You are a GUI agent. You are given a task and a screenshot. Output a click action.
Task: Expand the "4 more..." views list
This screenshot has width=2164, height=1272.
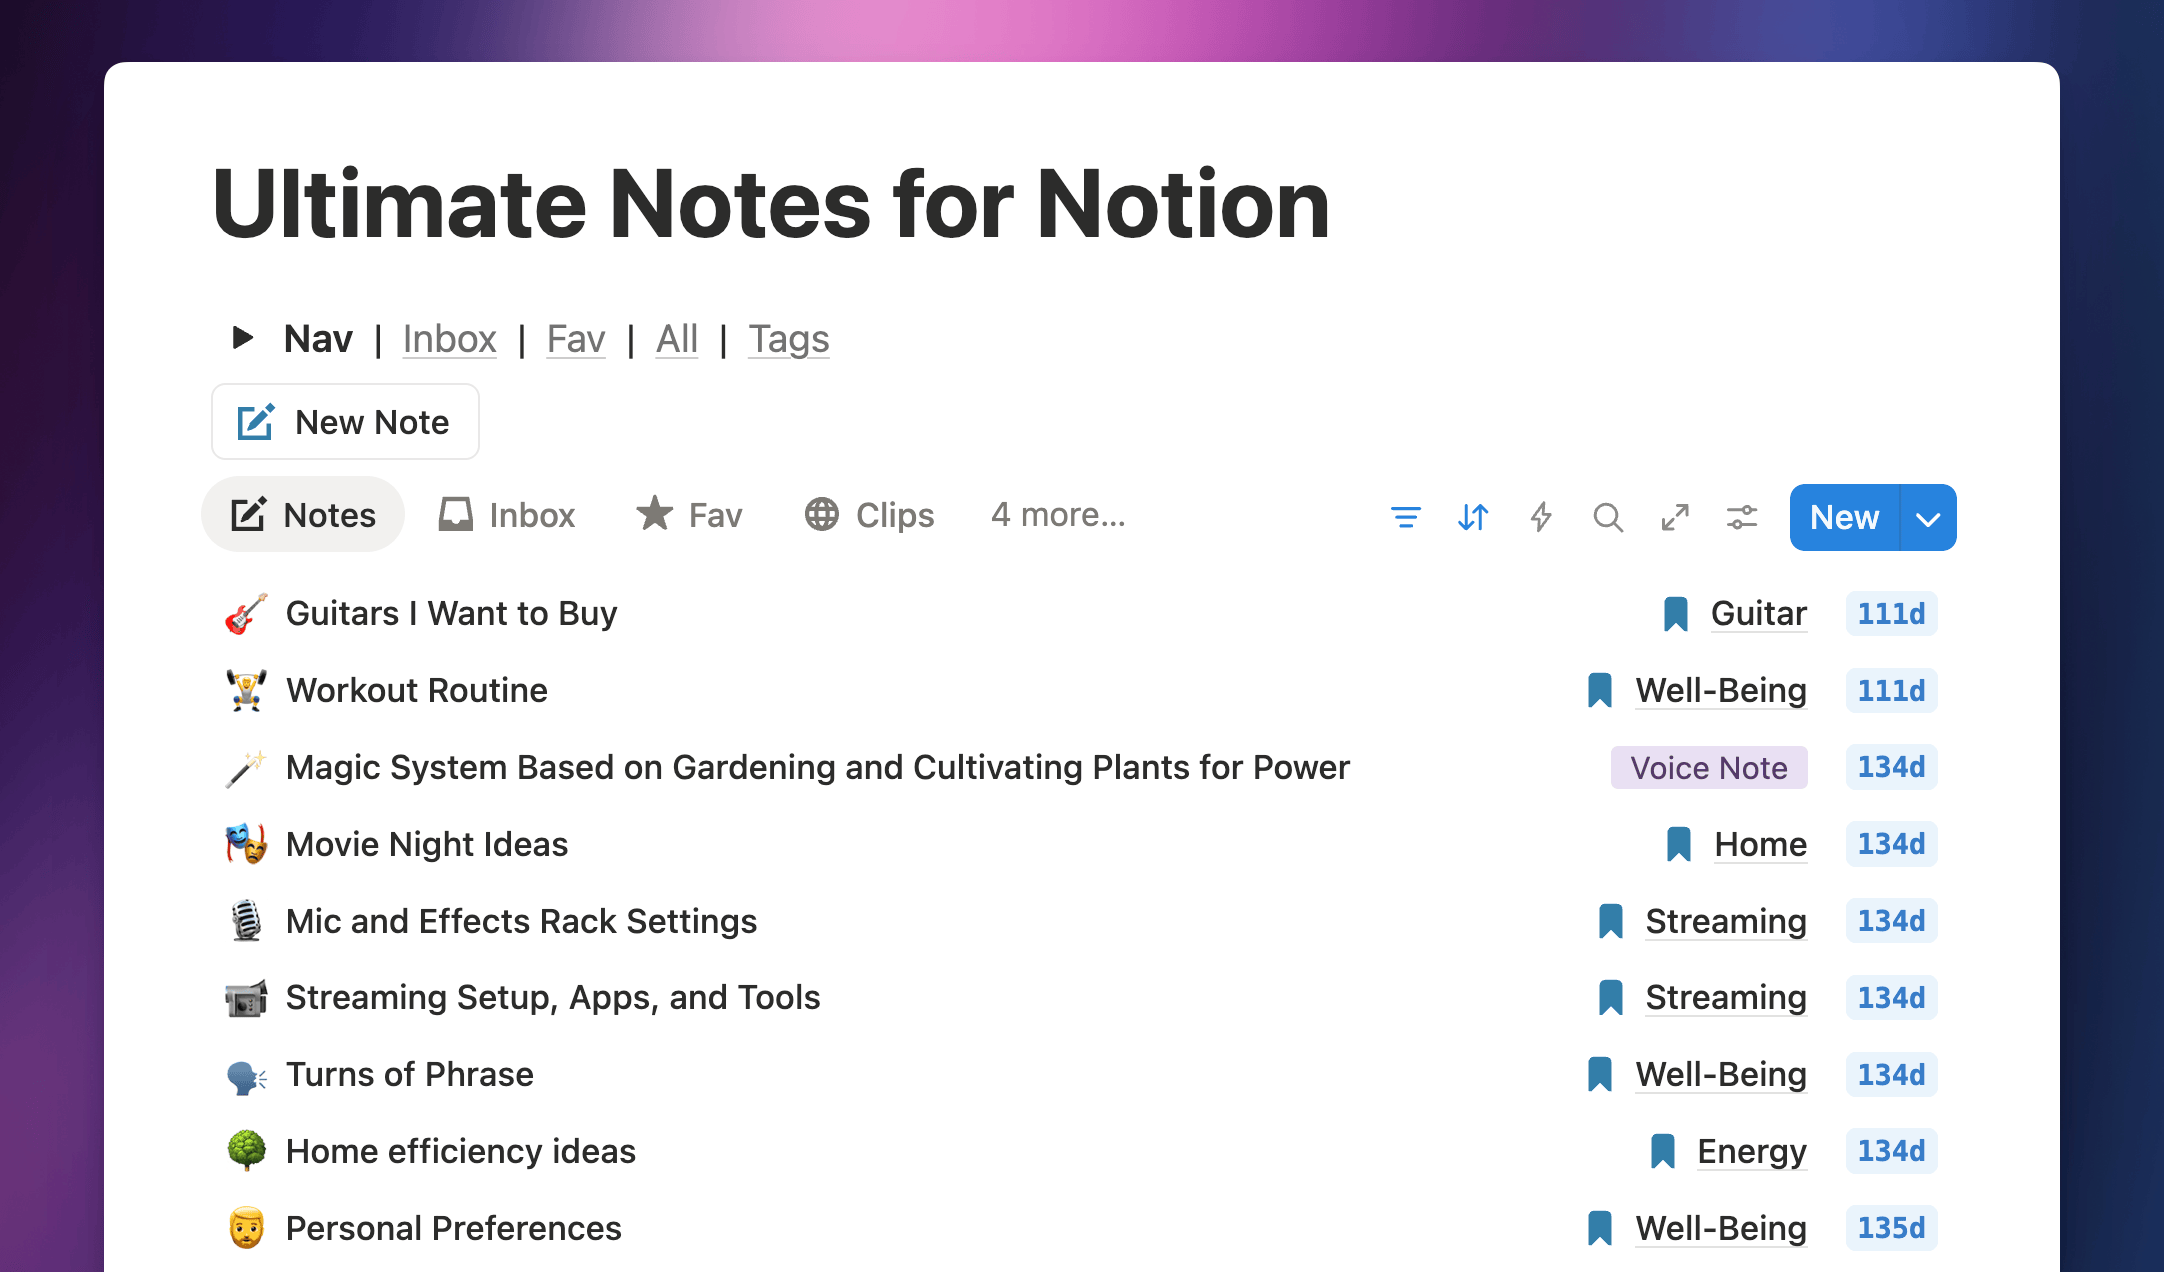[1058, 515]
